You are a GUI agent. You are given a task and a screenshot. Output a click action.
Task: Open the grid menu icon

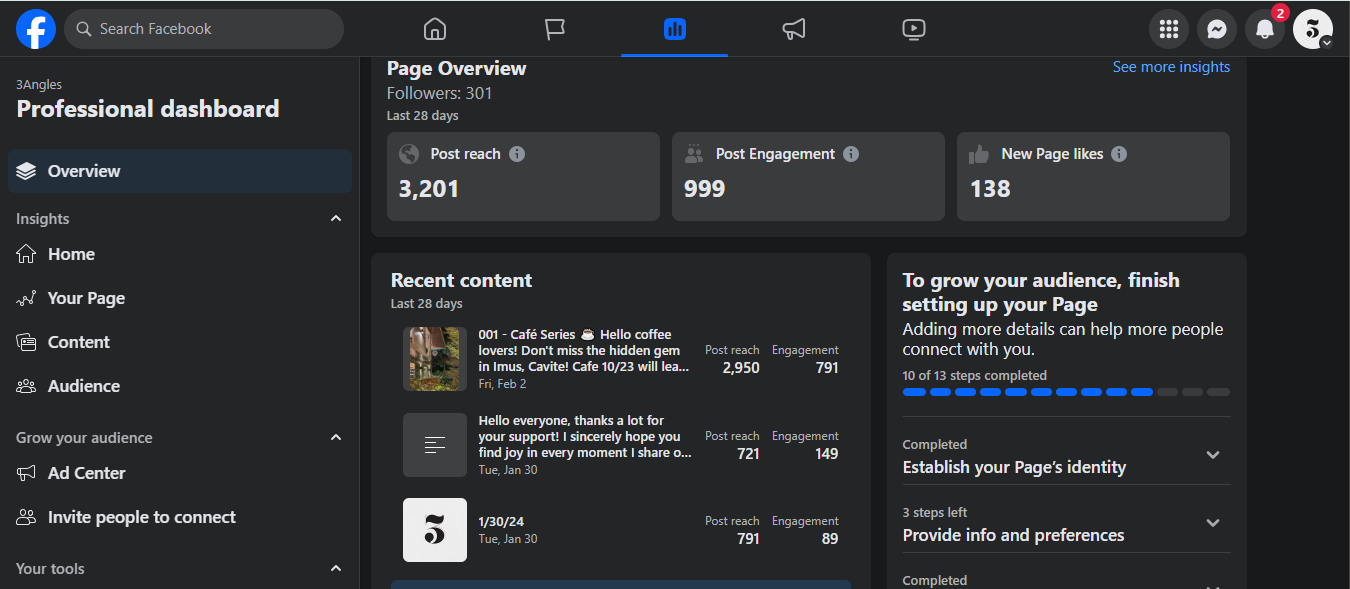click(1169, 29)
